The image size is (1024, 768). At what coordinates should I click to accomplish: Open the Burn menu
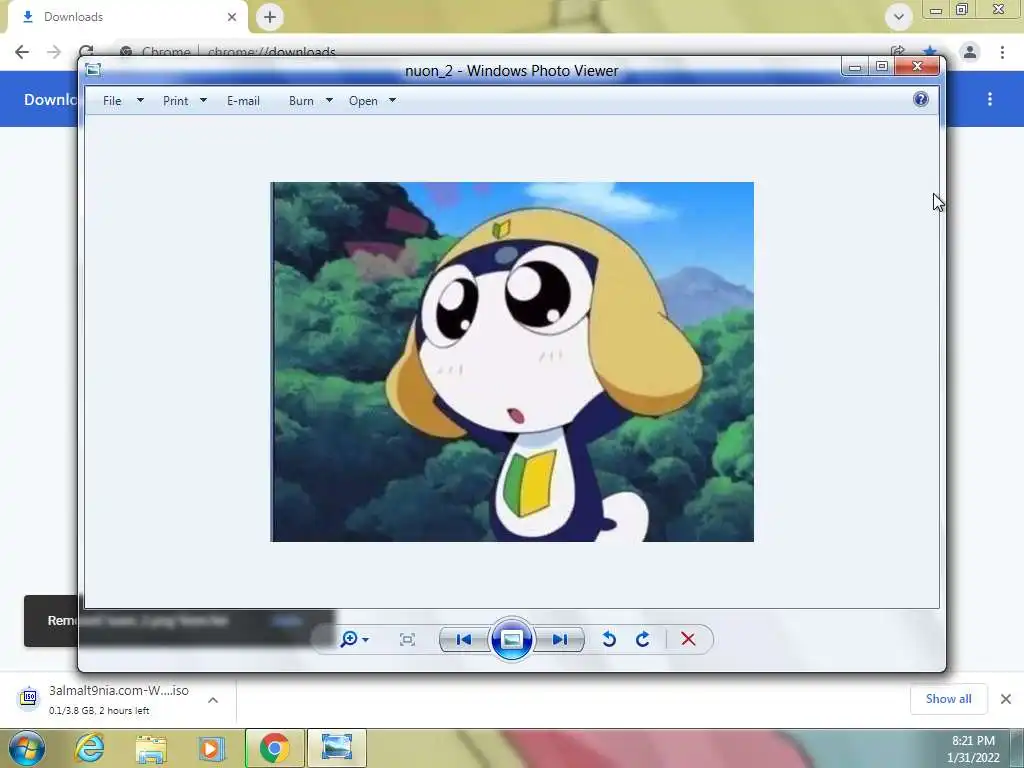coord(301,101)
